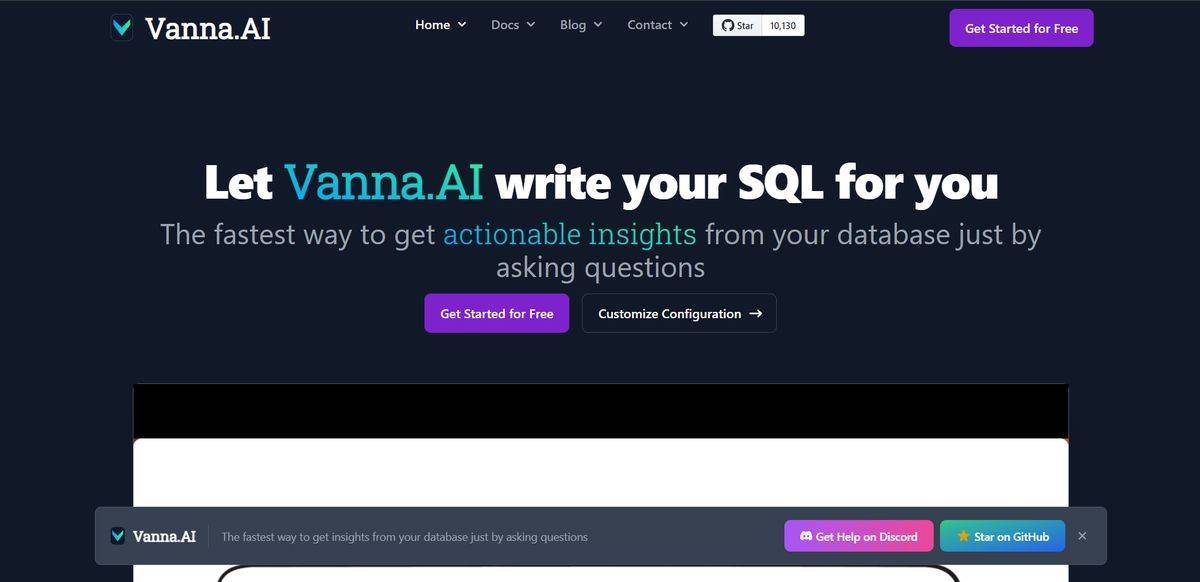Image resolution: width=1200 pixels, height=582 pixels.
Task: Select the Contact menu item
Action: [649, 25]
